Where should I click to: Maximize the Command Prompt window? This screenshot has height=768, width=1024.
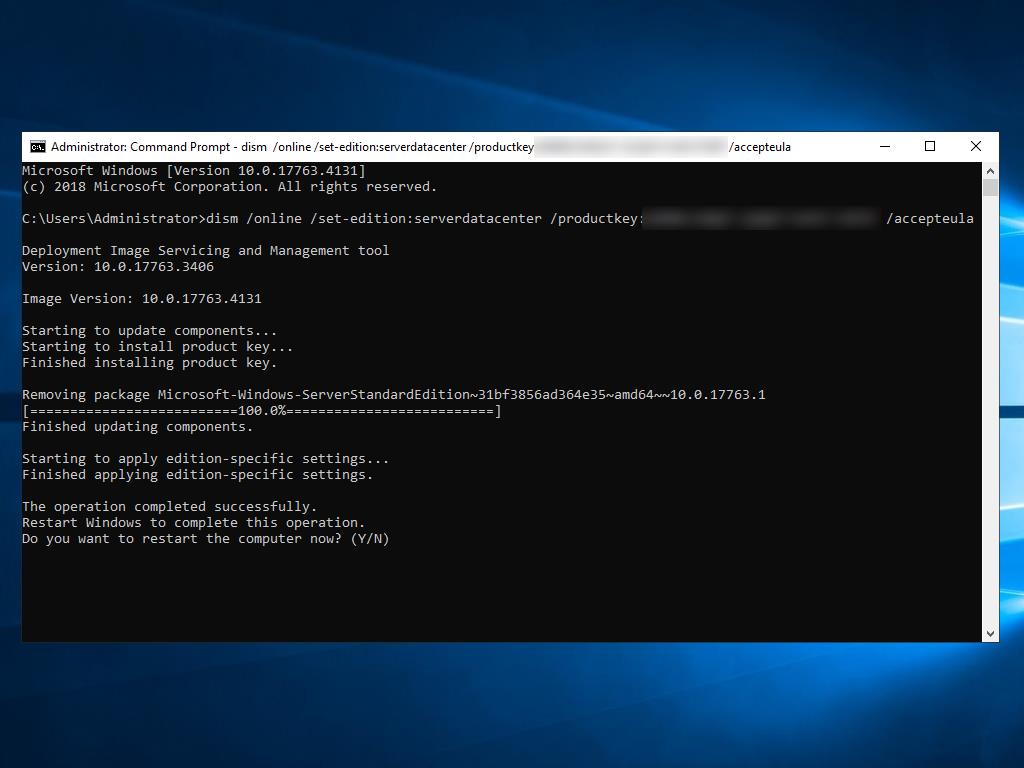point(930,147)
